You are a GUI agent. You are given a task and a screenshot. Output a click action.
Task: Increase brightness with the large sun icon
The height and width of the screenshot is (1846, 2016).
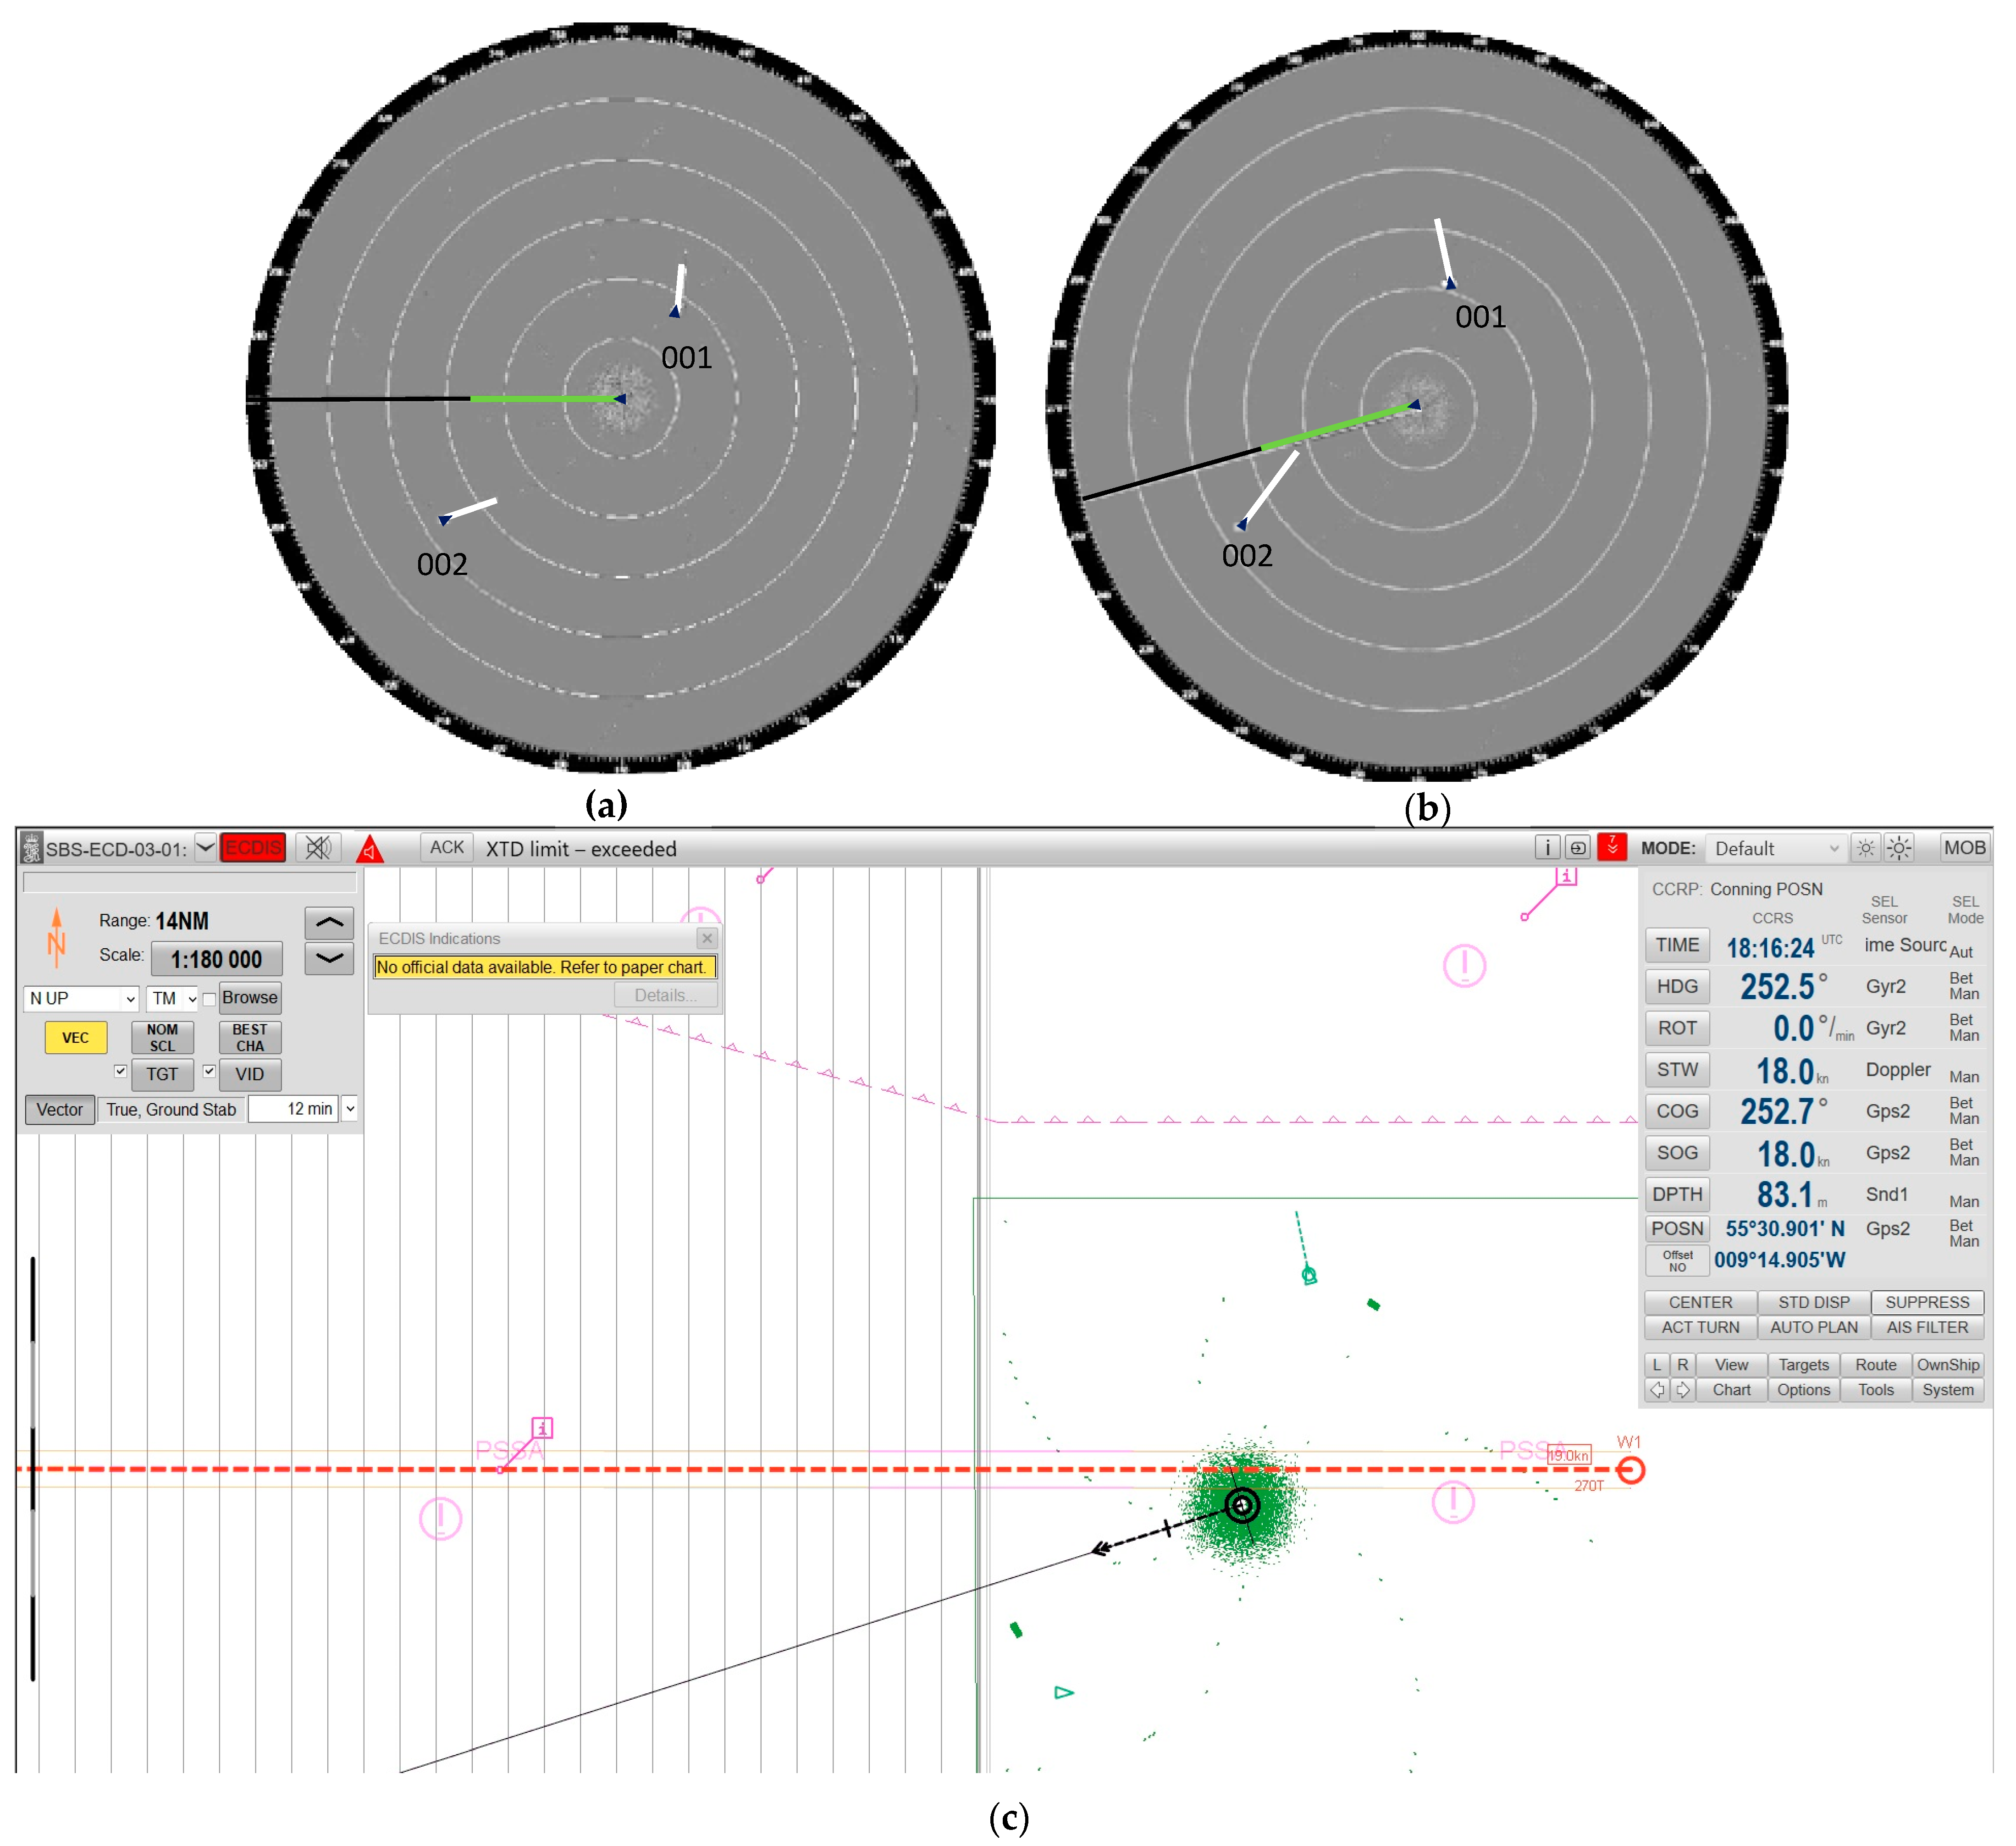point(1899,848)
